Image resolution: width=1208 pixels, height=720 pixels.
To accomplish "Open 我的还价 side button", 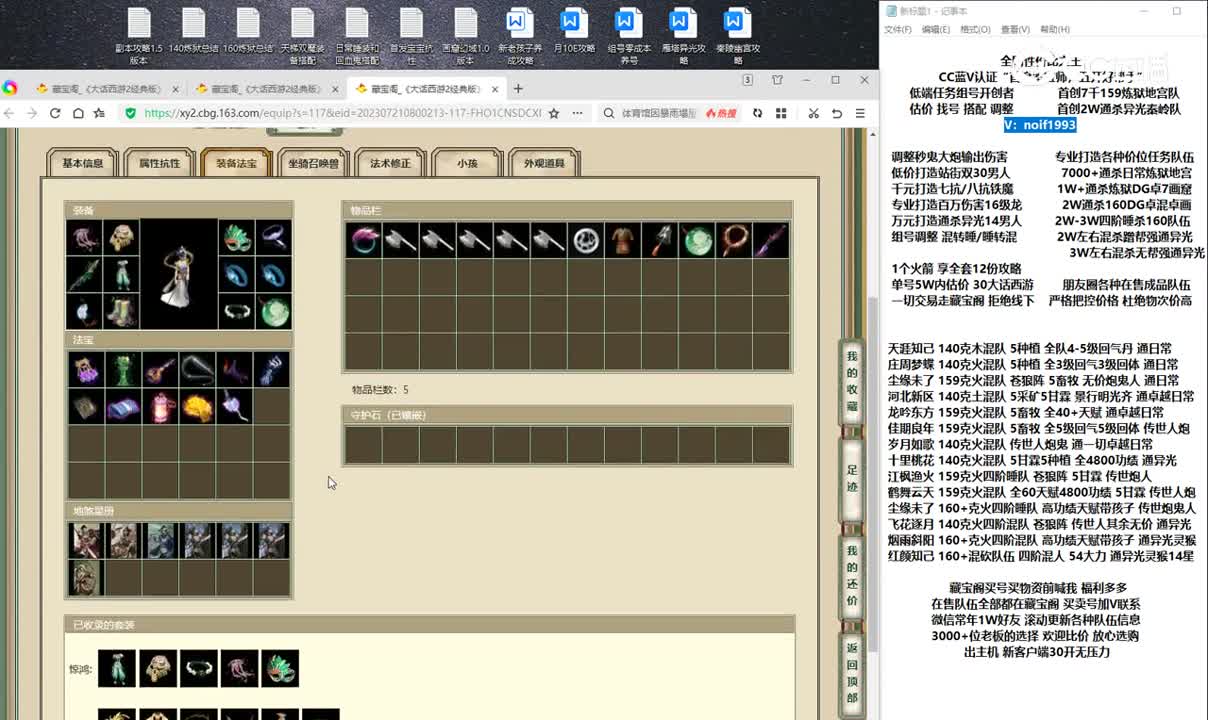I will coord(852,575).
